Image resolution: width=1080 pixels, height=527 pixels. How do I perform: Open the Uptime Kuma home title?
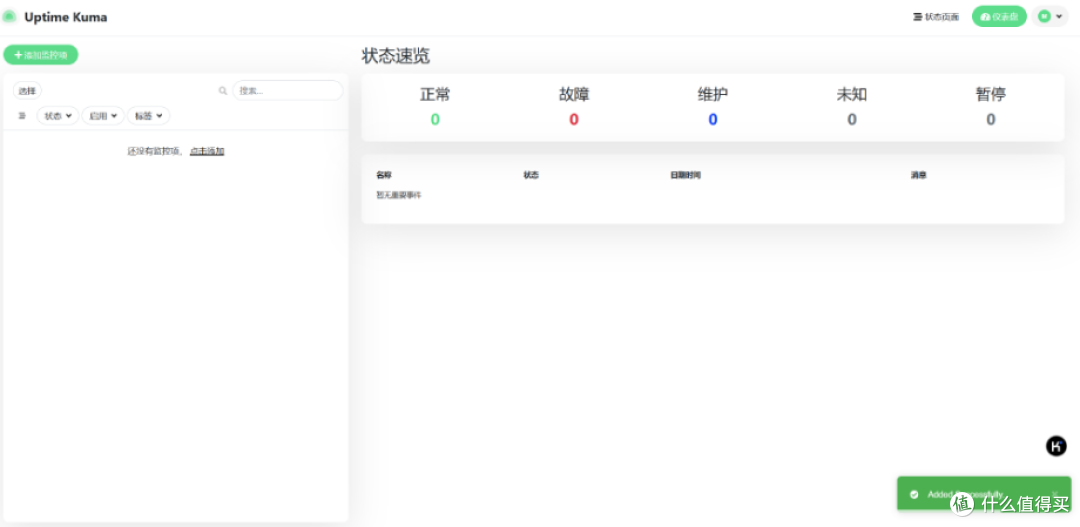tap(65, 17)
